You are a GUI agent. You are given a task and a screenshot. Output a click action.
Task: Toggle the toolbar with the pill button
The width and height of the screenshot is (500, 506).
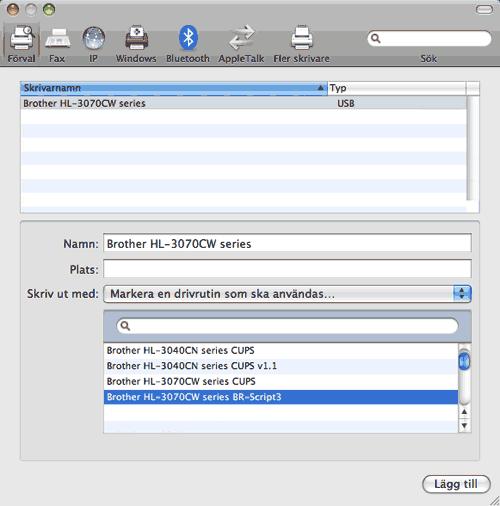484,10
